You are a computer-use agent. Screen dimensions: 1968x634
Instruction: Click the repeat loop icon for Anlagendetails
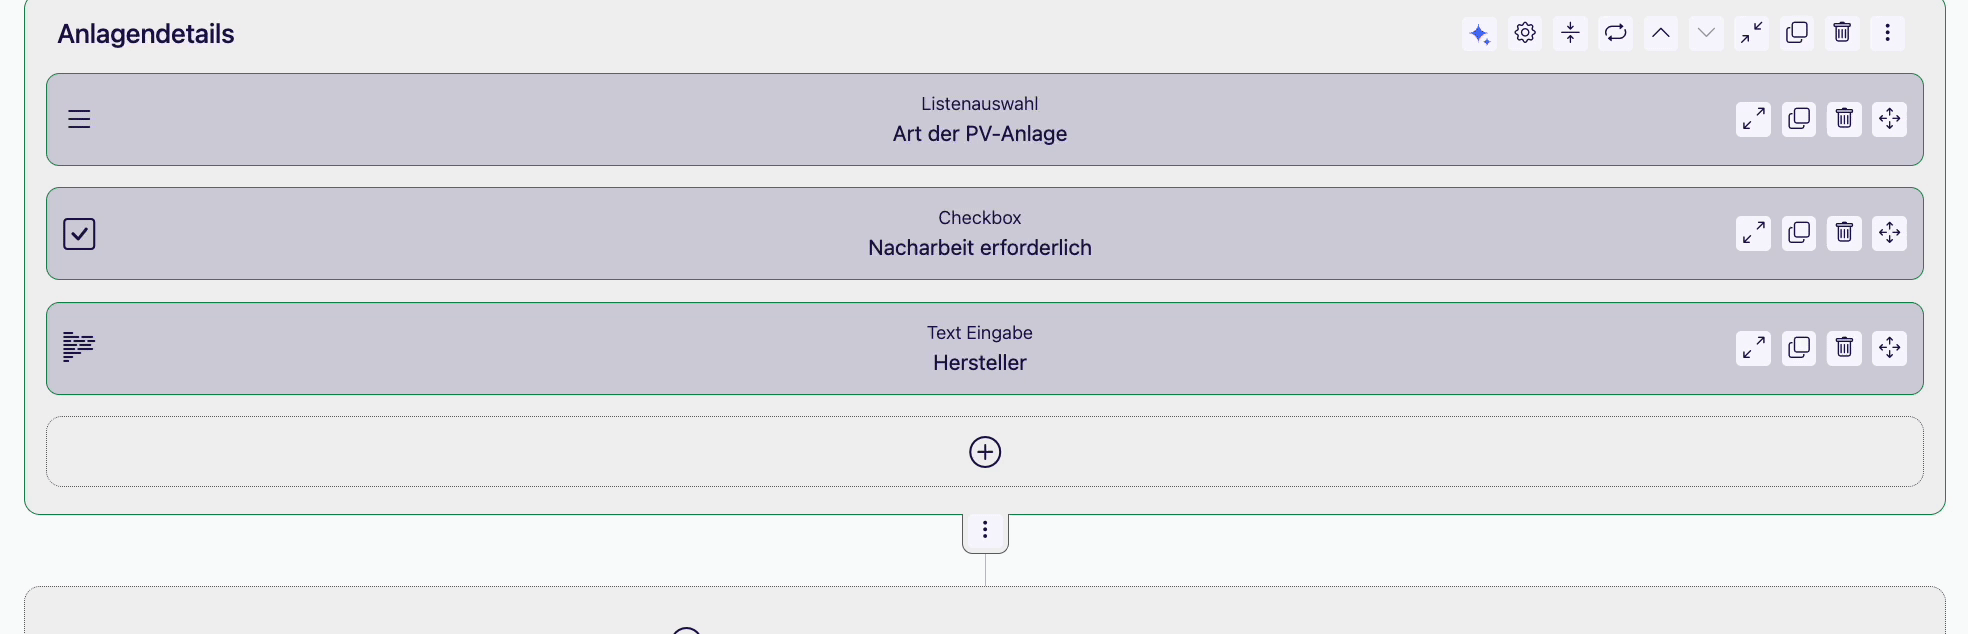point(1616,33)
